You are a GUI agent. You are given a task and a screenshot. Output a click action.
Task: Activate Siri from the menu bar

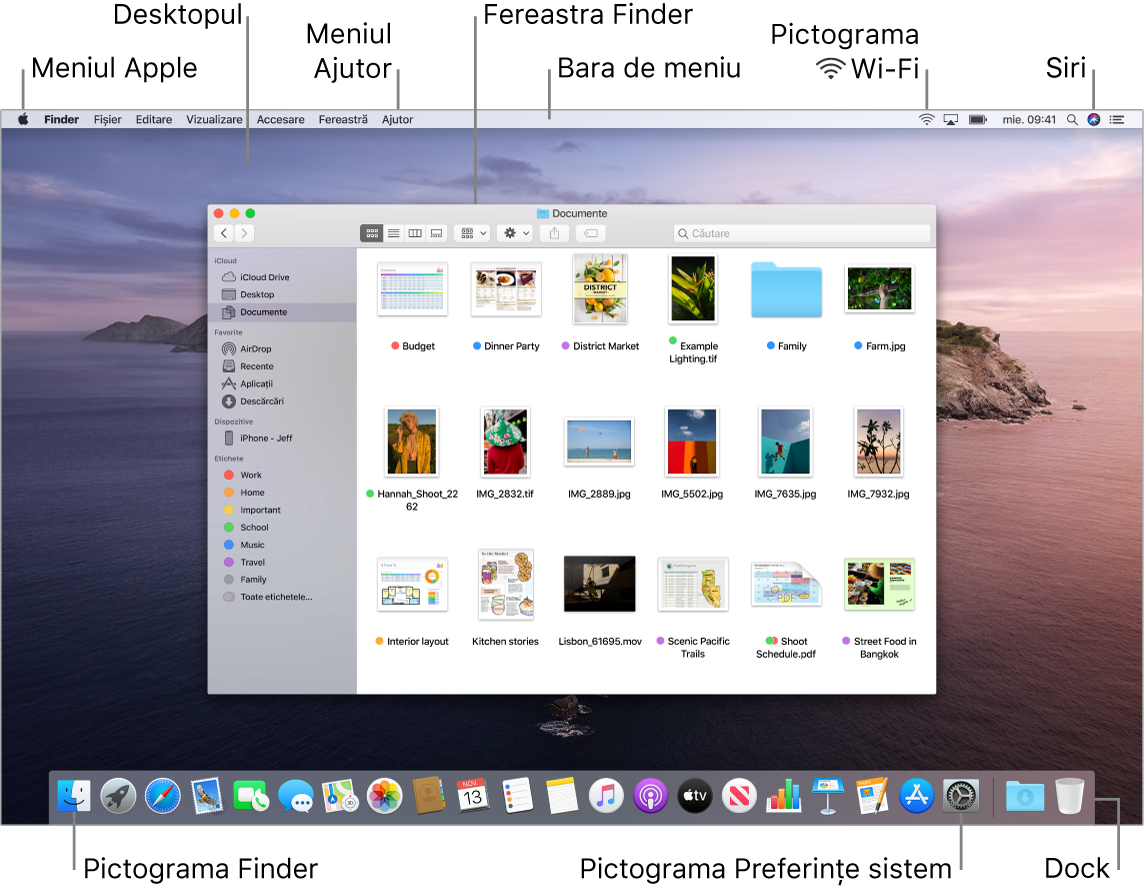[1092, 119]
